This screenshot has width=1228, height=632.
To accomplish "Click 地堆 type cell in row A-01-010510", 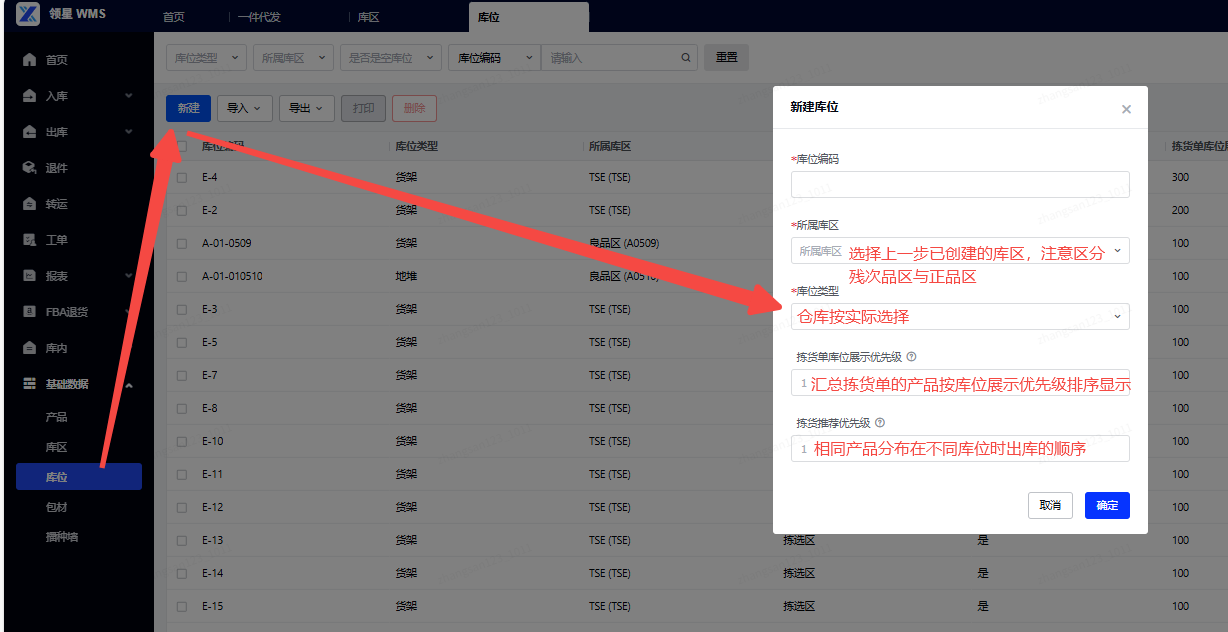I will coord(406,277).
